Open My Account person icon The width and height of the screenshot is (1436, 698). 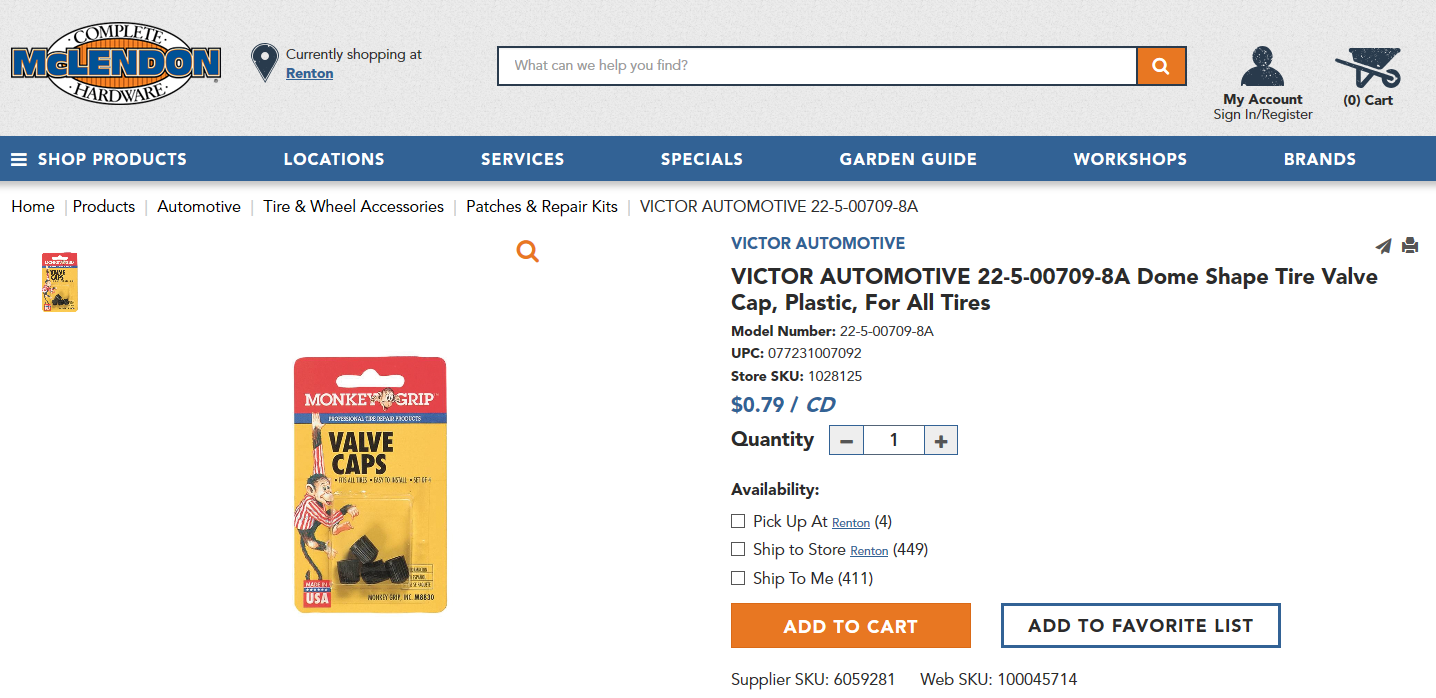1262,67
